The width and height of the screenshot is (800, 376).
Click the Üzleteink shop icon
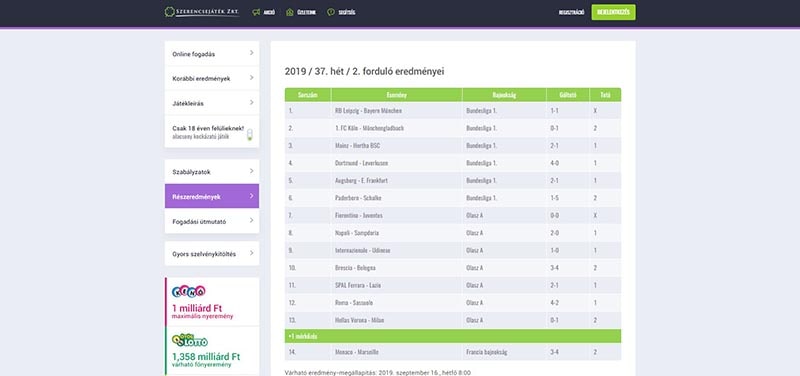(290, 12)
